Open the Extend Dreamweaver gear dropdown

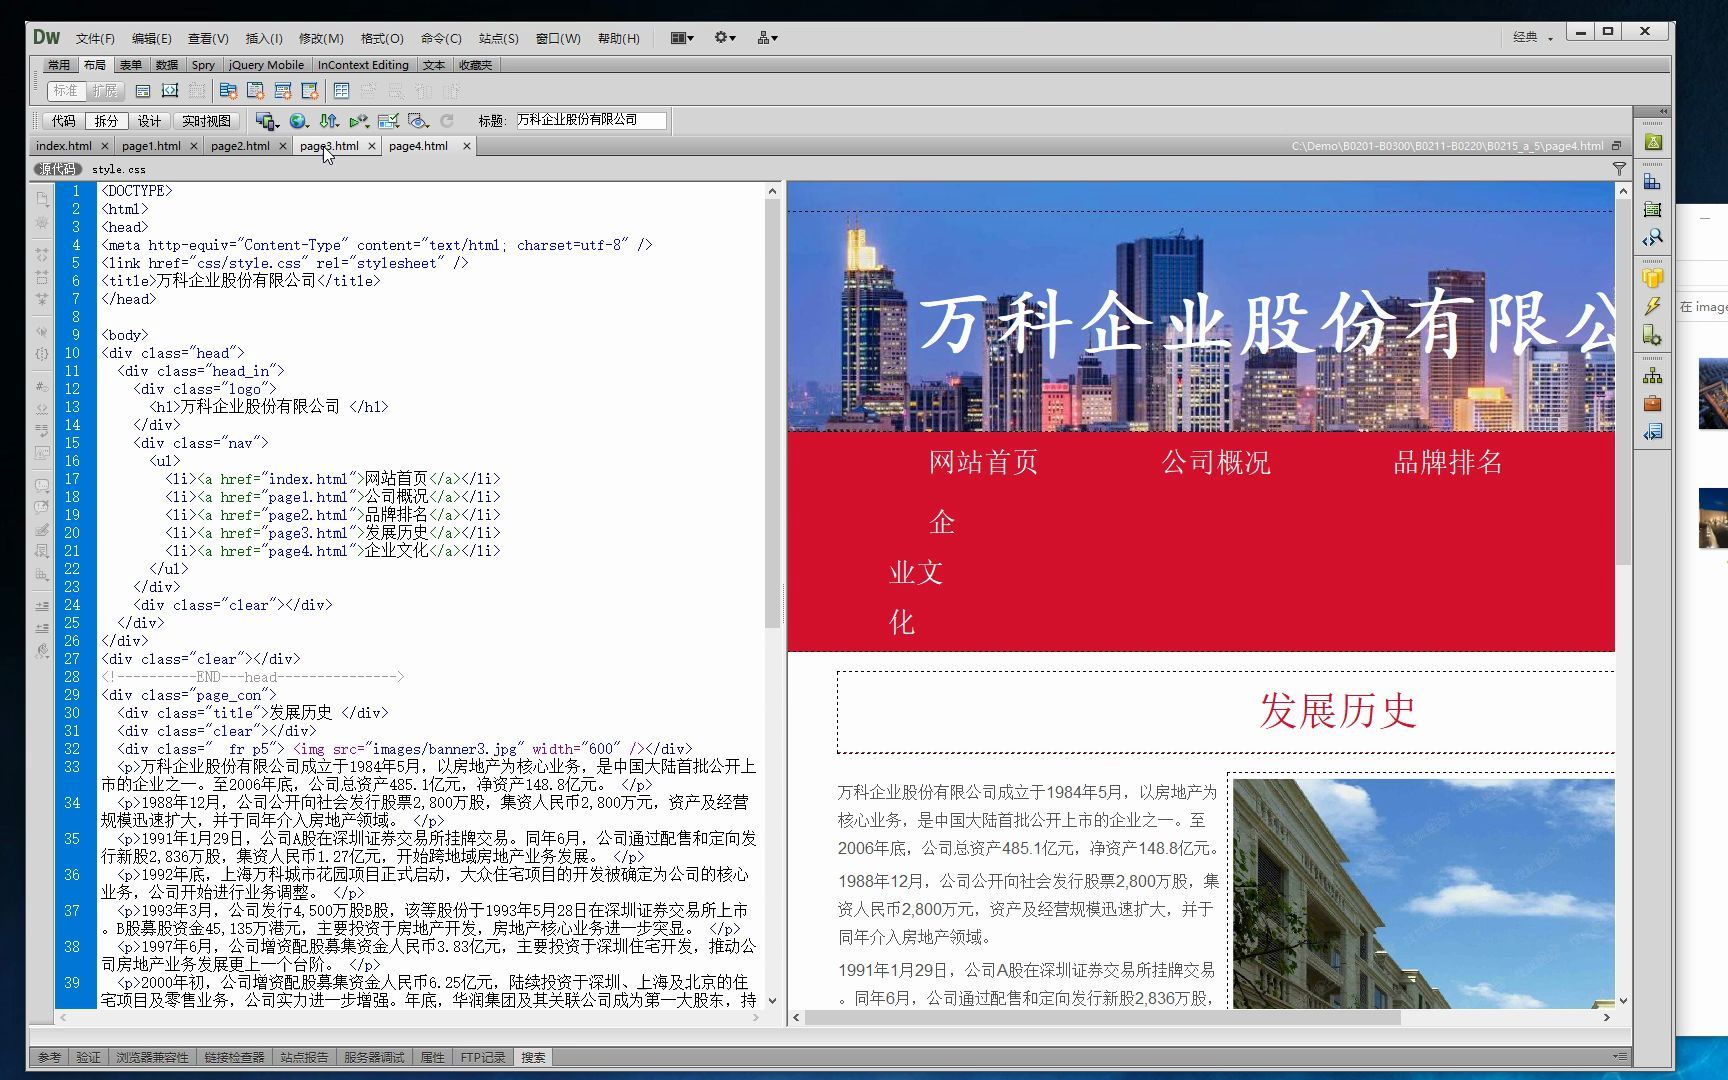click(x=725, y=38)
